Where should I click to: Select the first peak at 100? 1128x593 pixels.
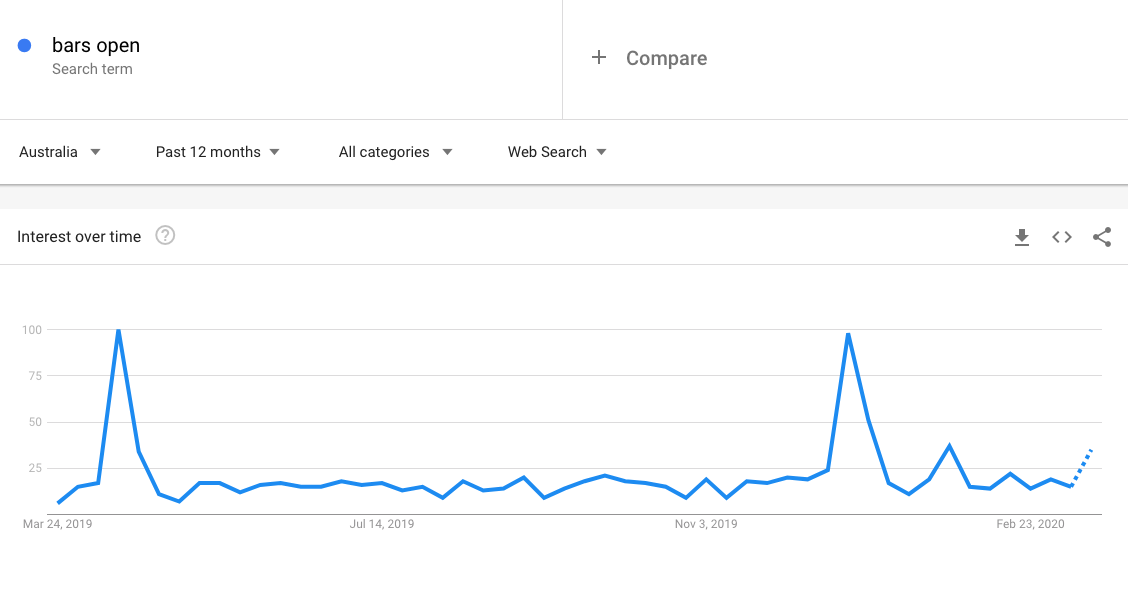(118, 330)
